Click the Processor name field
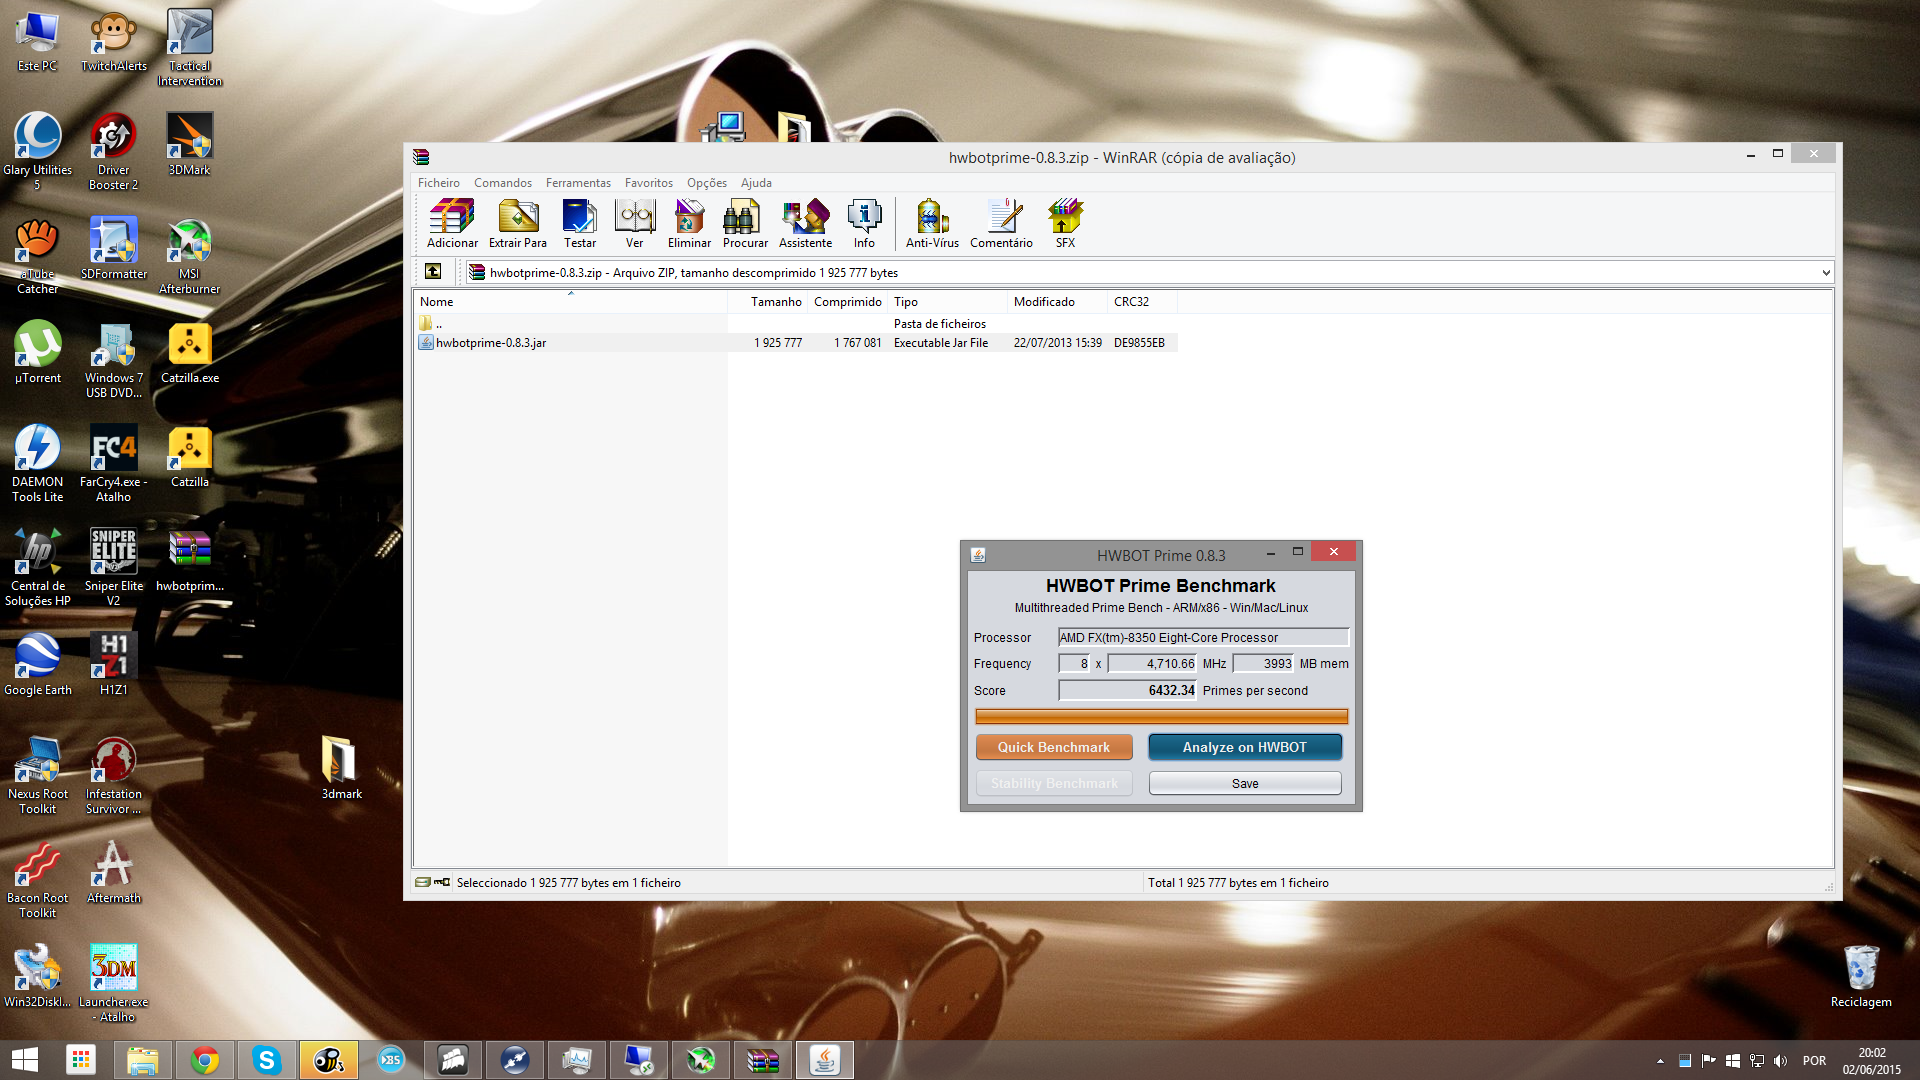The height and width of the screenshot is (1080, 1920). [1203, 637]
